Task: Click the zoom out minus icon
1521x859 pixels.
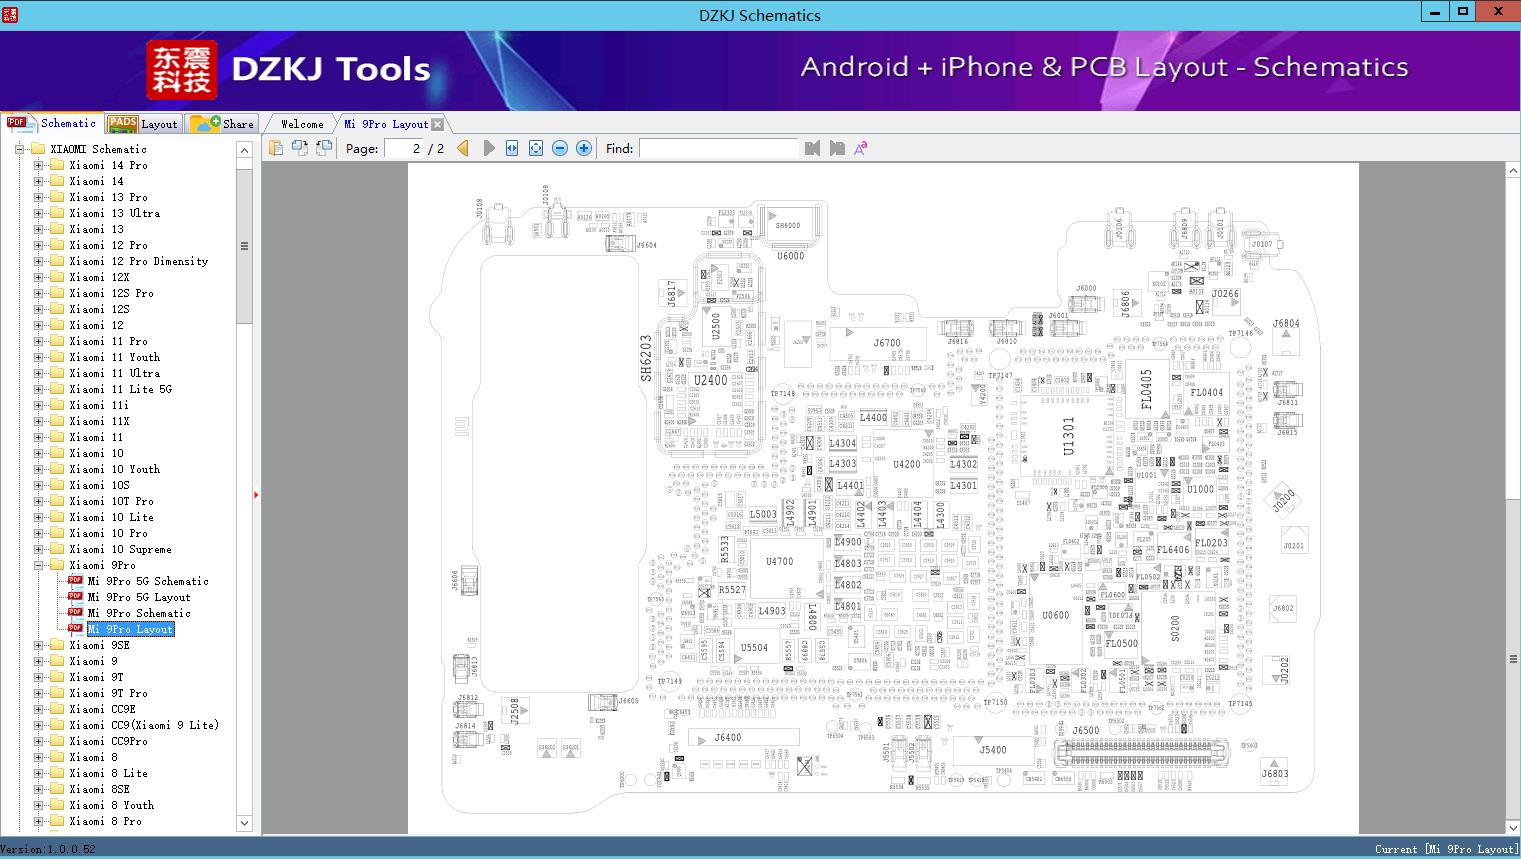Action: pyautogui.click(x=560, y=148)
